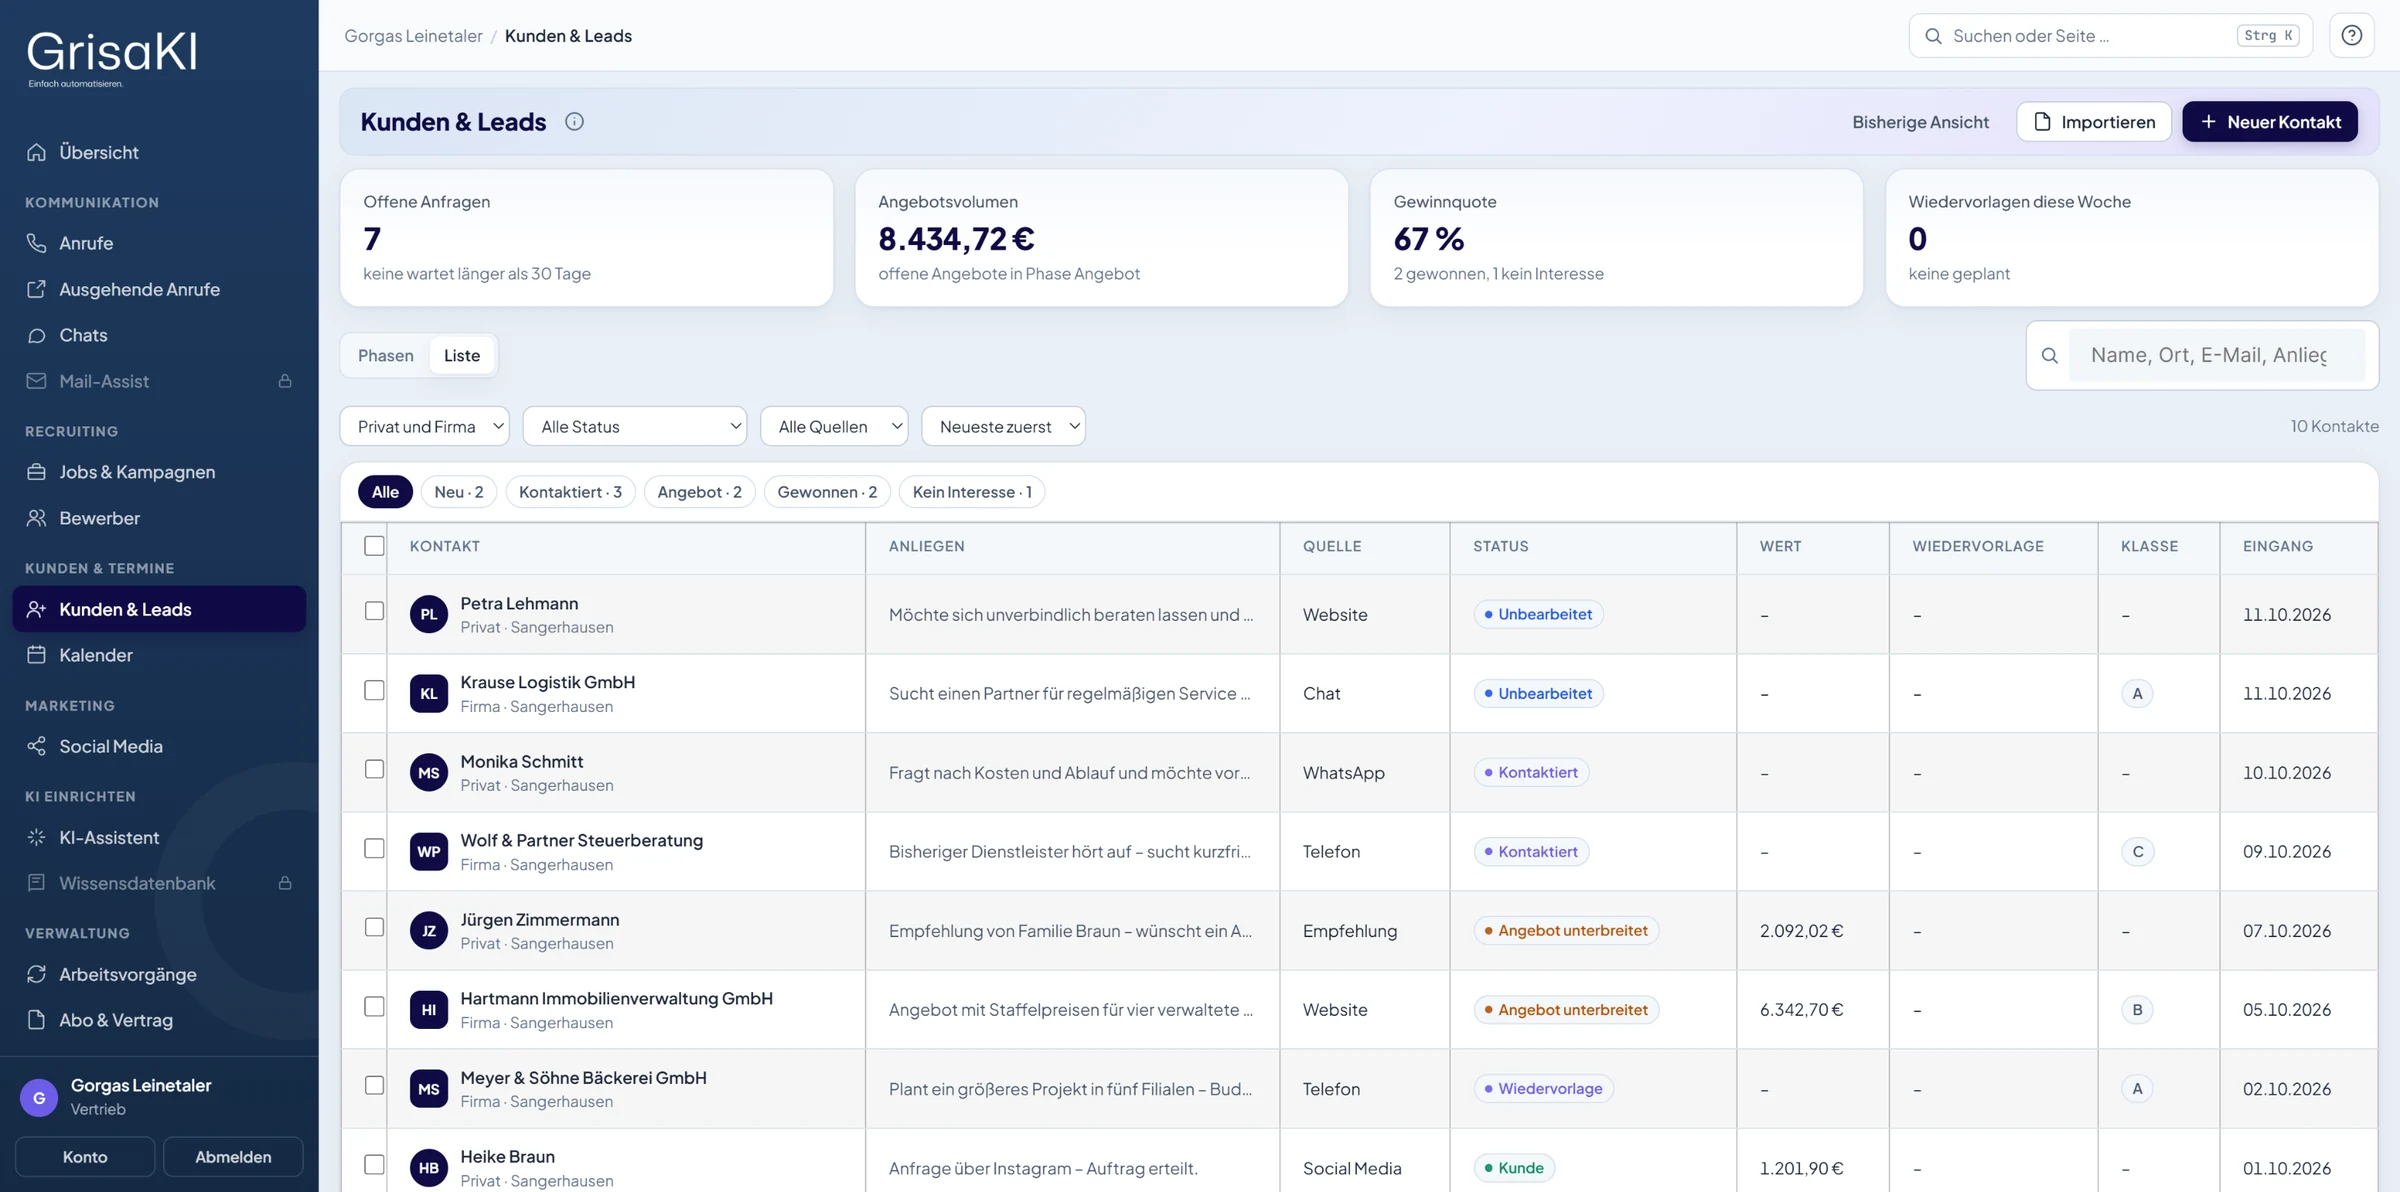This screenshot has height=1192, width=2400.
Task: Click the Bewerber people icon
Action: [x=37, y=518]
